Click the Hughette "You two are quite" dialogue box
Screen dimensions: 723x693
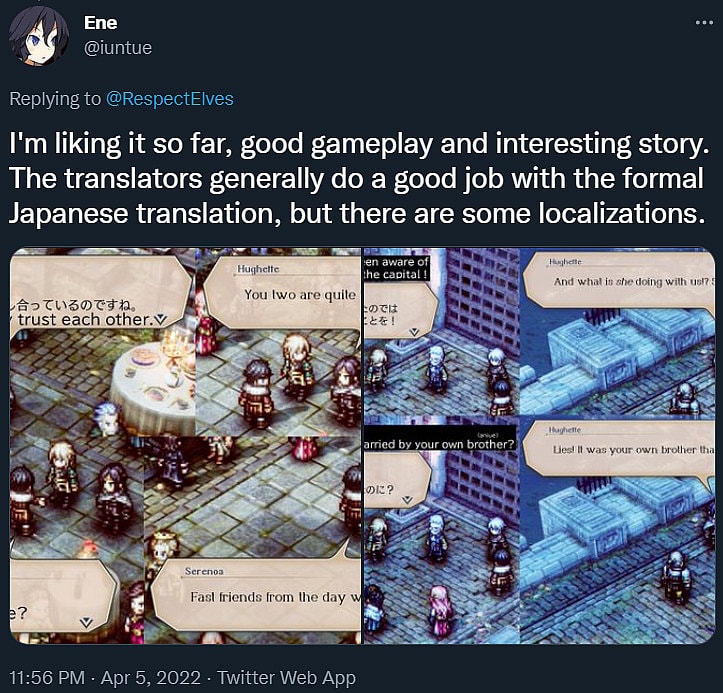(282, 292)
